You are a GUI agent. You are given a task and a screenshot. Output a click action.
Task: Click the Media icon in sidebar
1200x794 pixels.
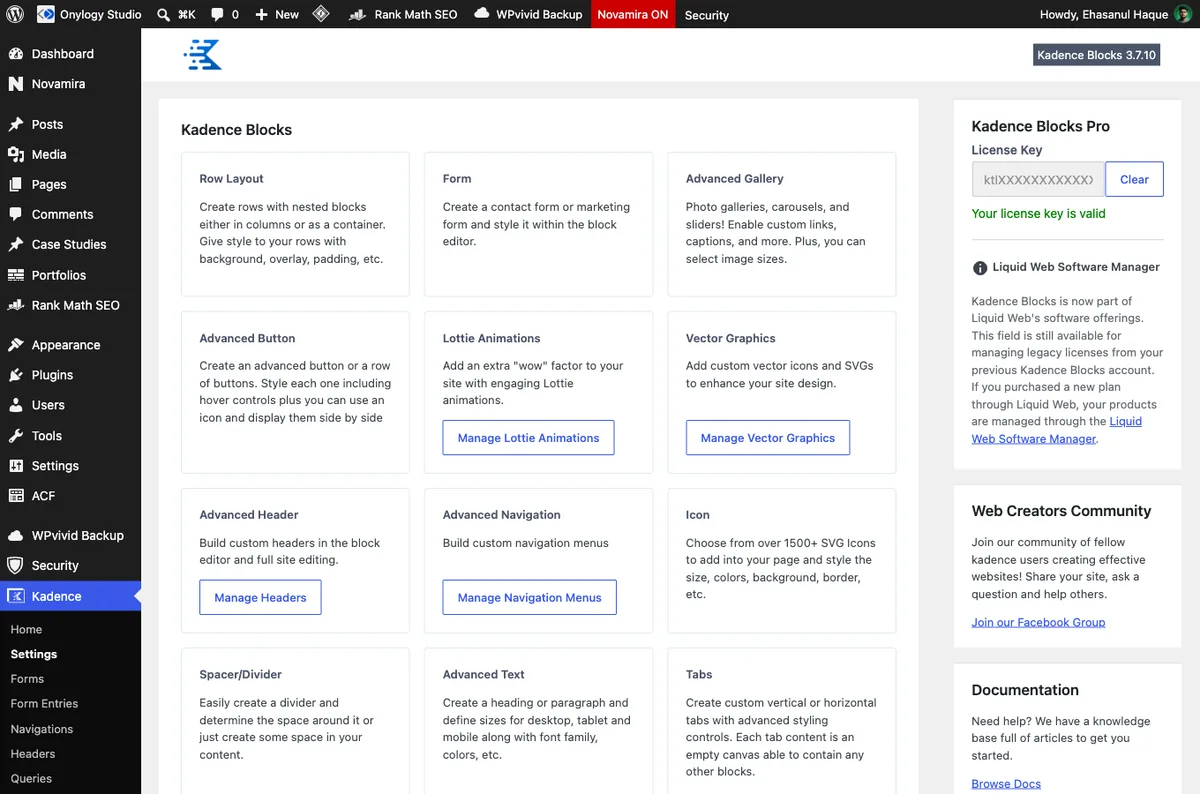click(x=15, y=154)
